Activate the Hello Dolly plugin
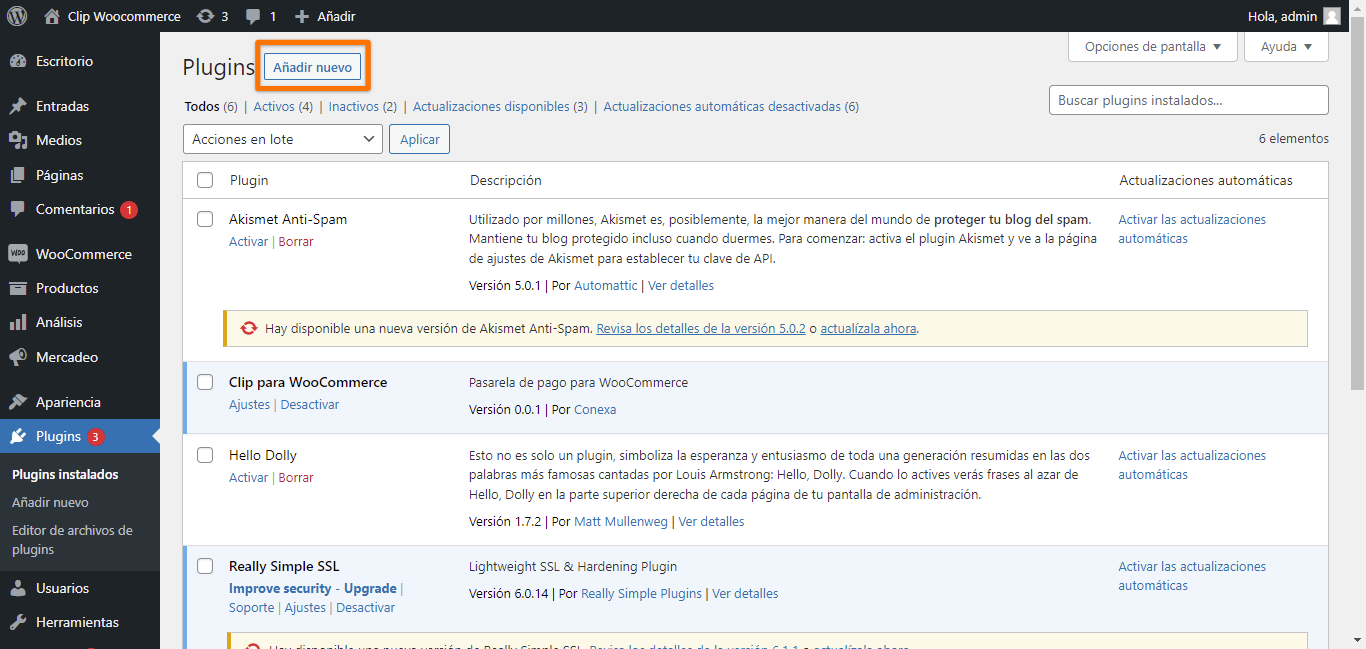This screenshot has width=1366, height=649. click(248, 477)
